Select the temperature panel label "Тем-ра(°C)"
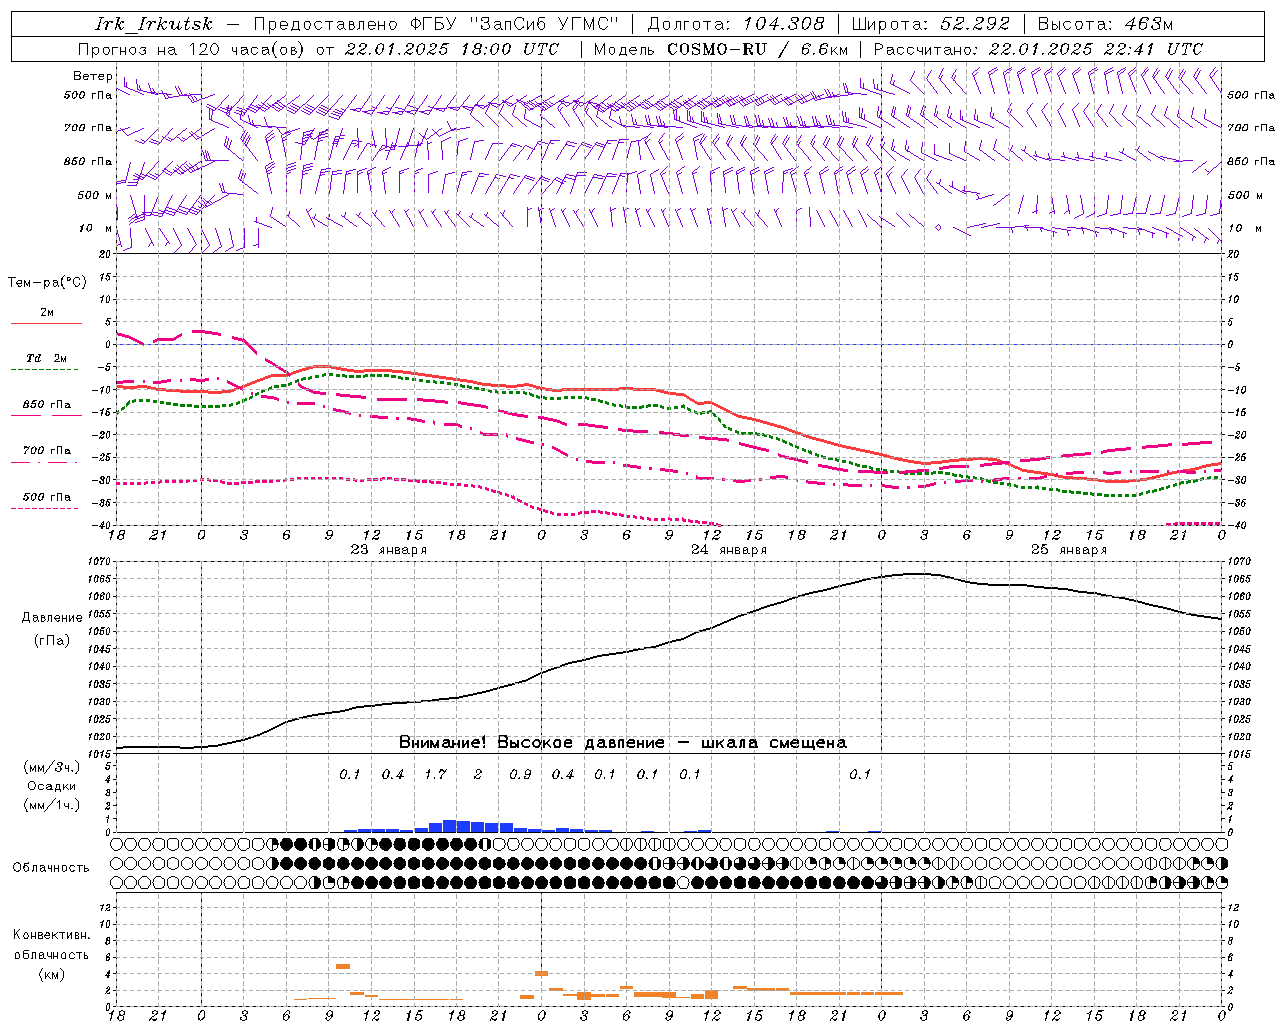1280x1024 pixels. click(47, 283)
